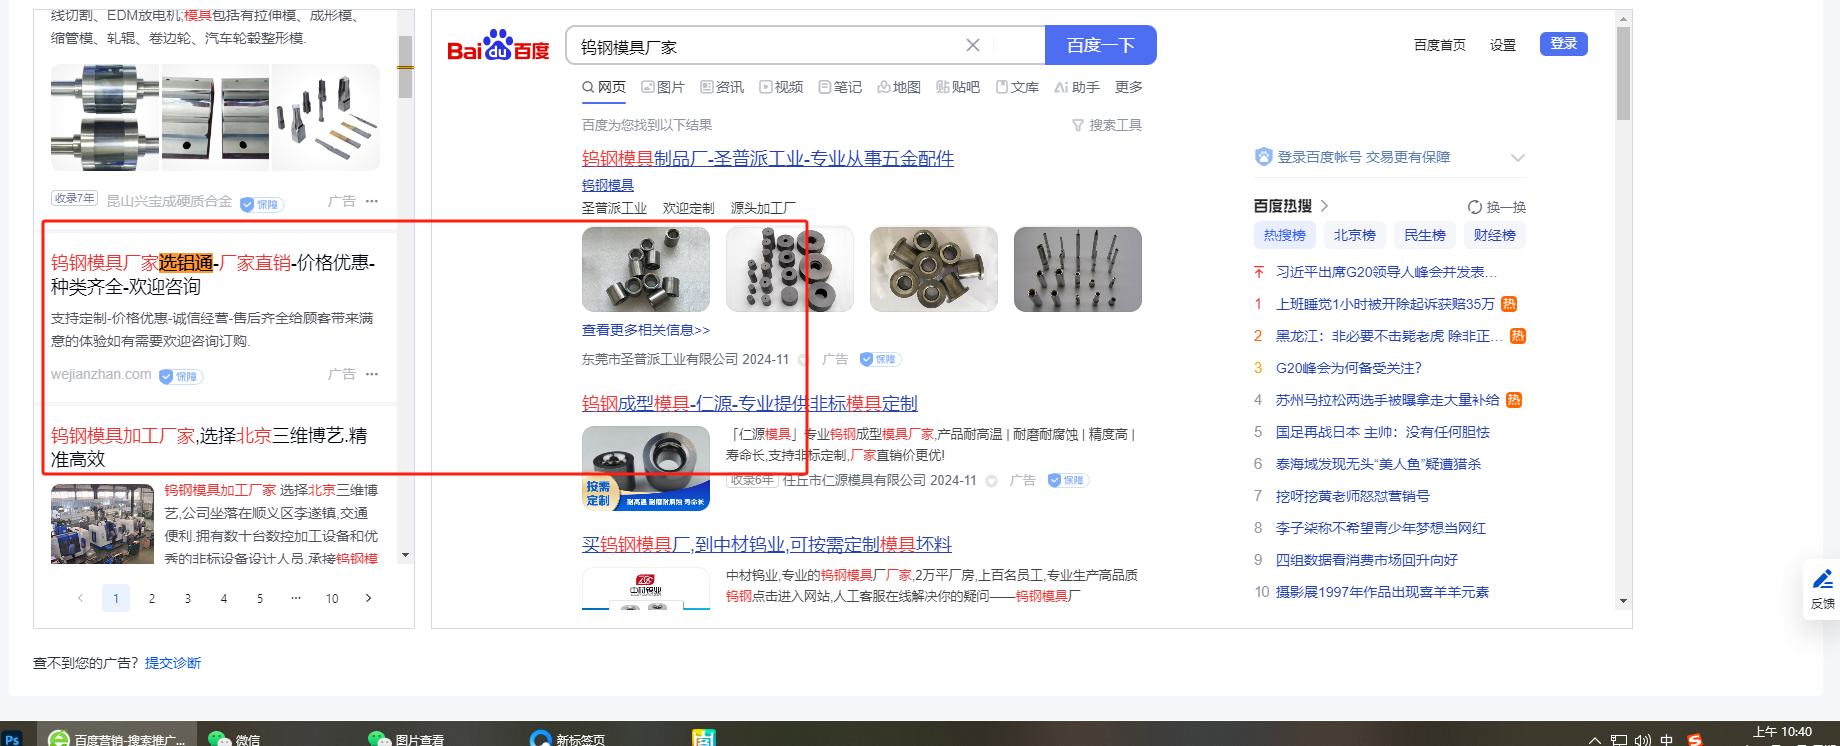The height and width of the screenshot is (746, 1840).
Task: Switch to the 新标签页 browser window in taskbar
Action: tap(568, 739)
